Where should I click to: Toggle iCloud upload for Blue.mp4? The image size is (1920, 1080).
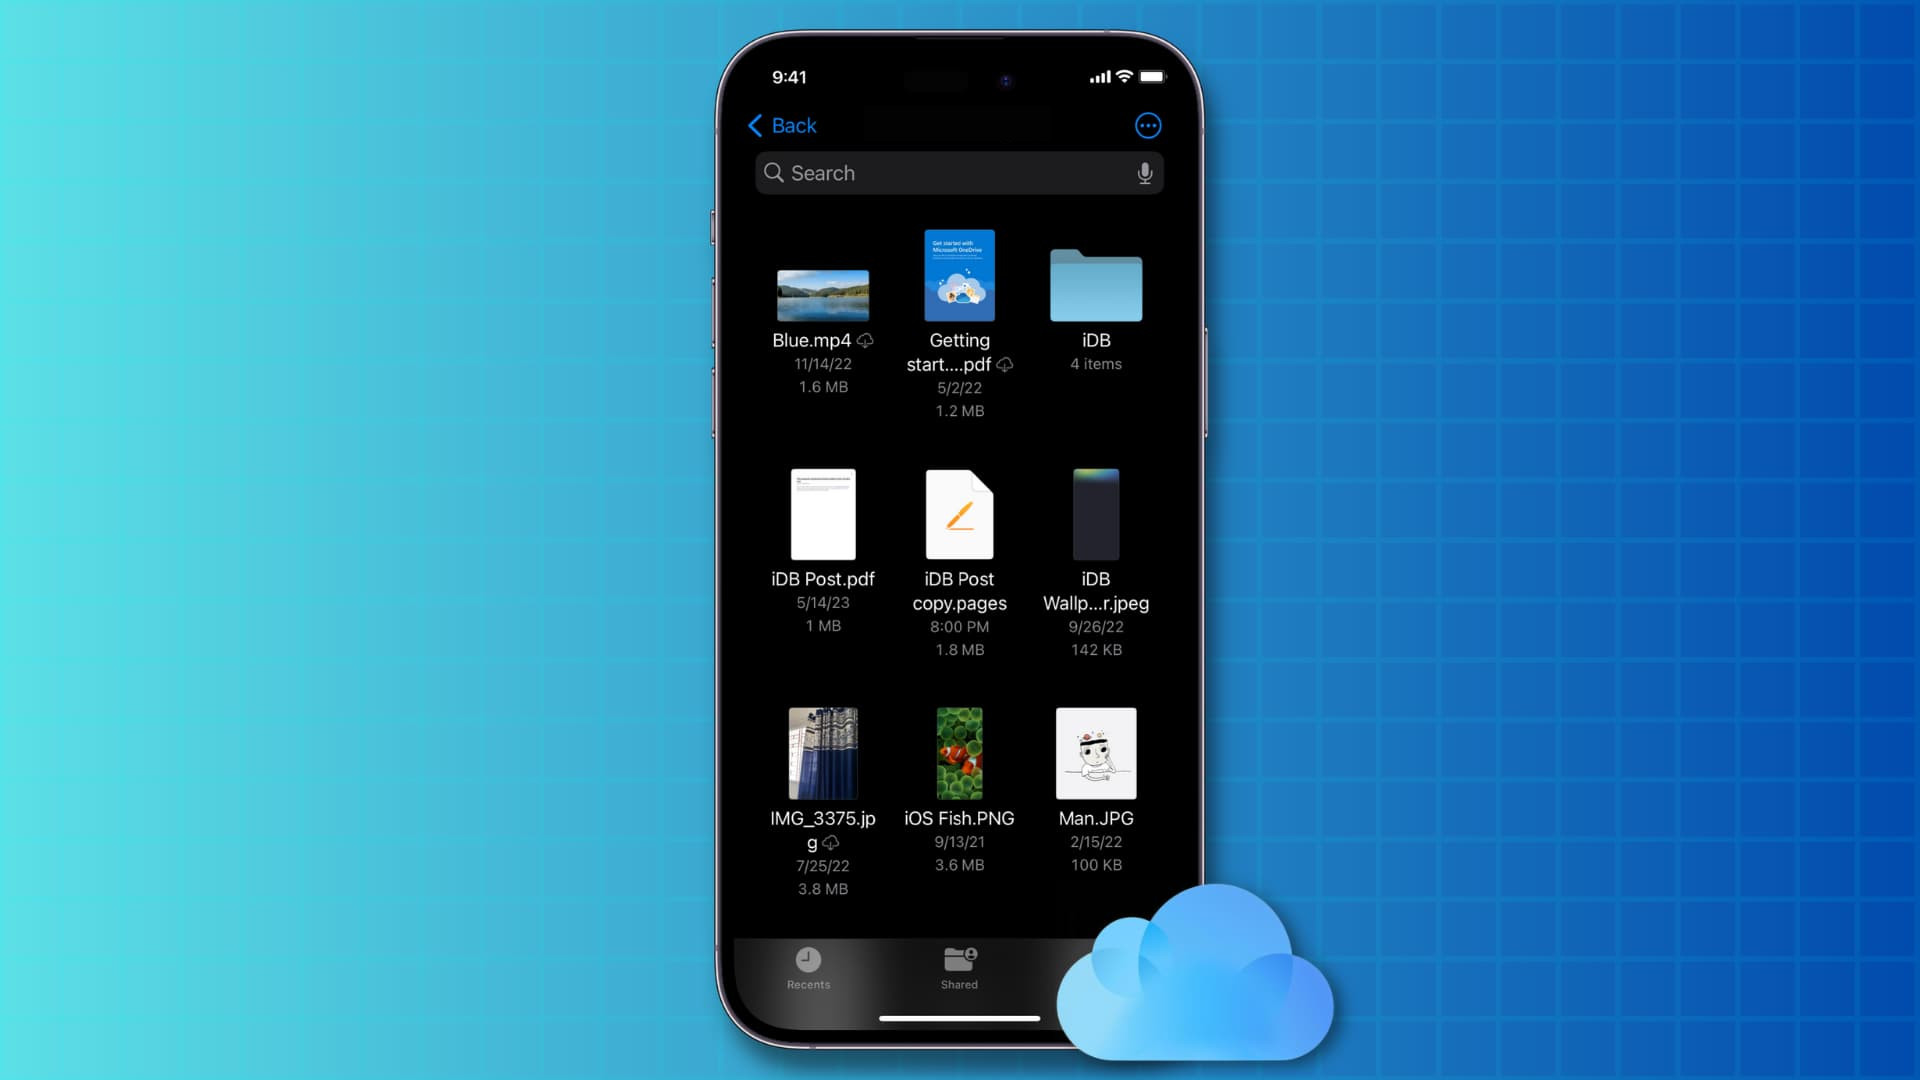[x=865, y=340]
